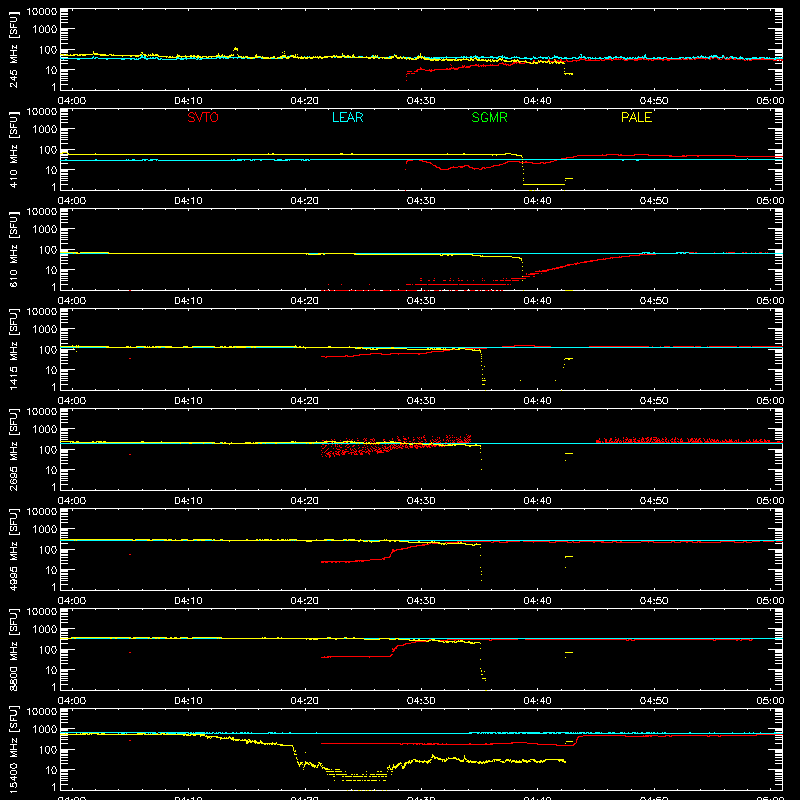Click the 04:20 tick under the 410 MHz panel
Image resolution: width=800 pixels, height=800 pixels.
(305, 201)
